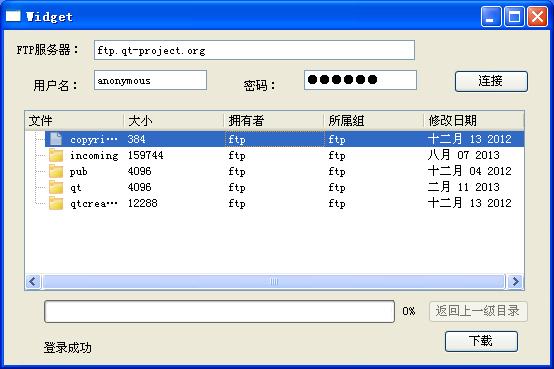Focus the 用户名 anonymous field
The image size is (554, 369).
point(151,80)
